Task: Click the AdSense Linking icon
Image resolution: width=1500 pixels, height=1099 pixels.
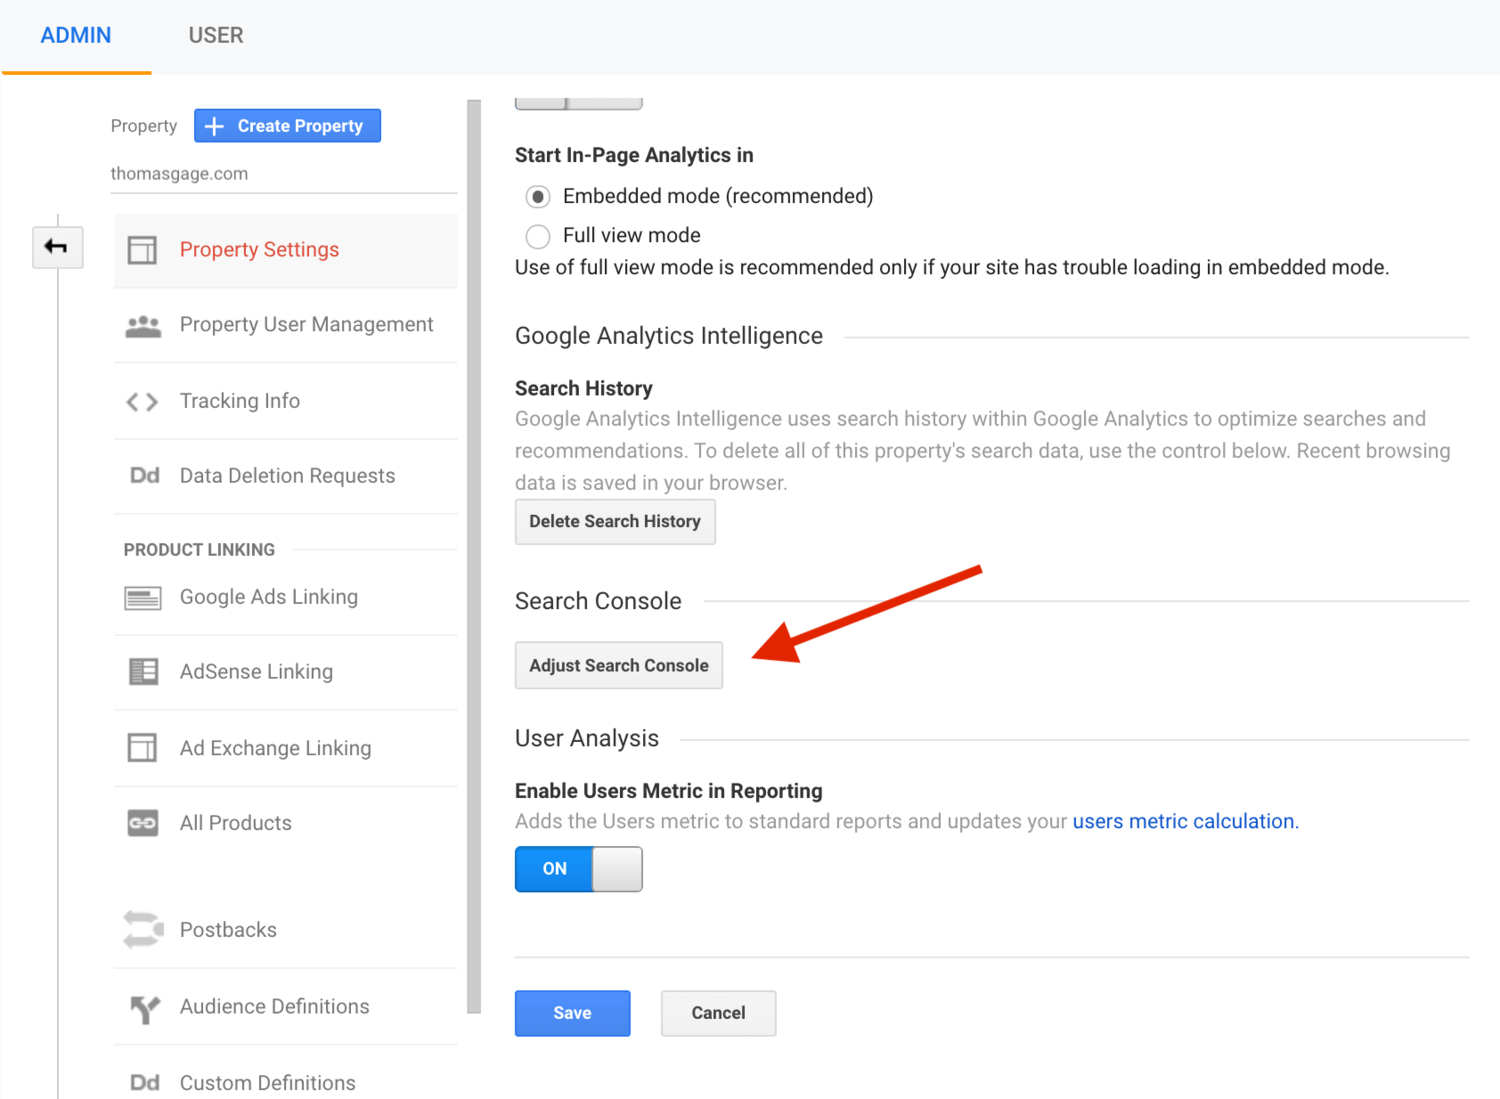Action: click(x=143, y=671)
